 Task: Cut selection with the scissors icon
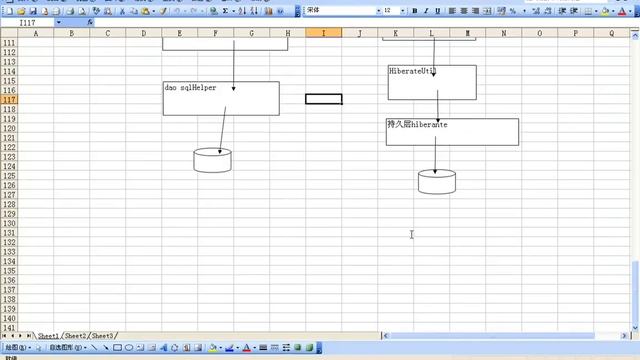[x=122, y=11]
